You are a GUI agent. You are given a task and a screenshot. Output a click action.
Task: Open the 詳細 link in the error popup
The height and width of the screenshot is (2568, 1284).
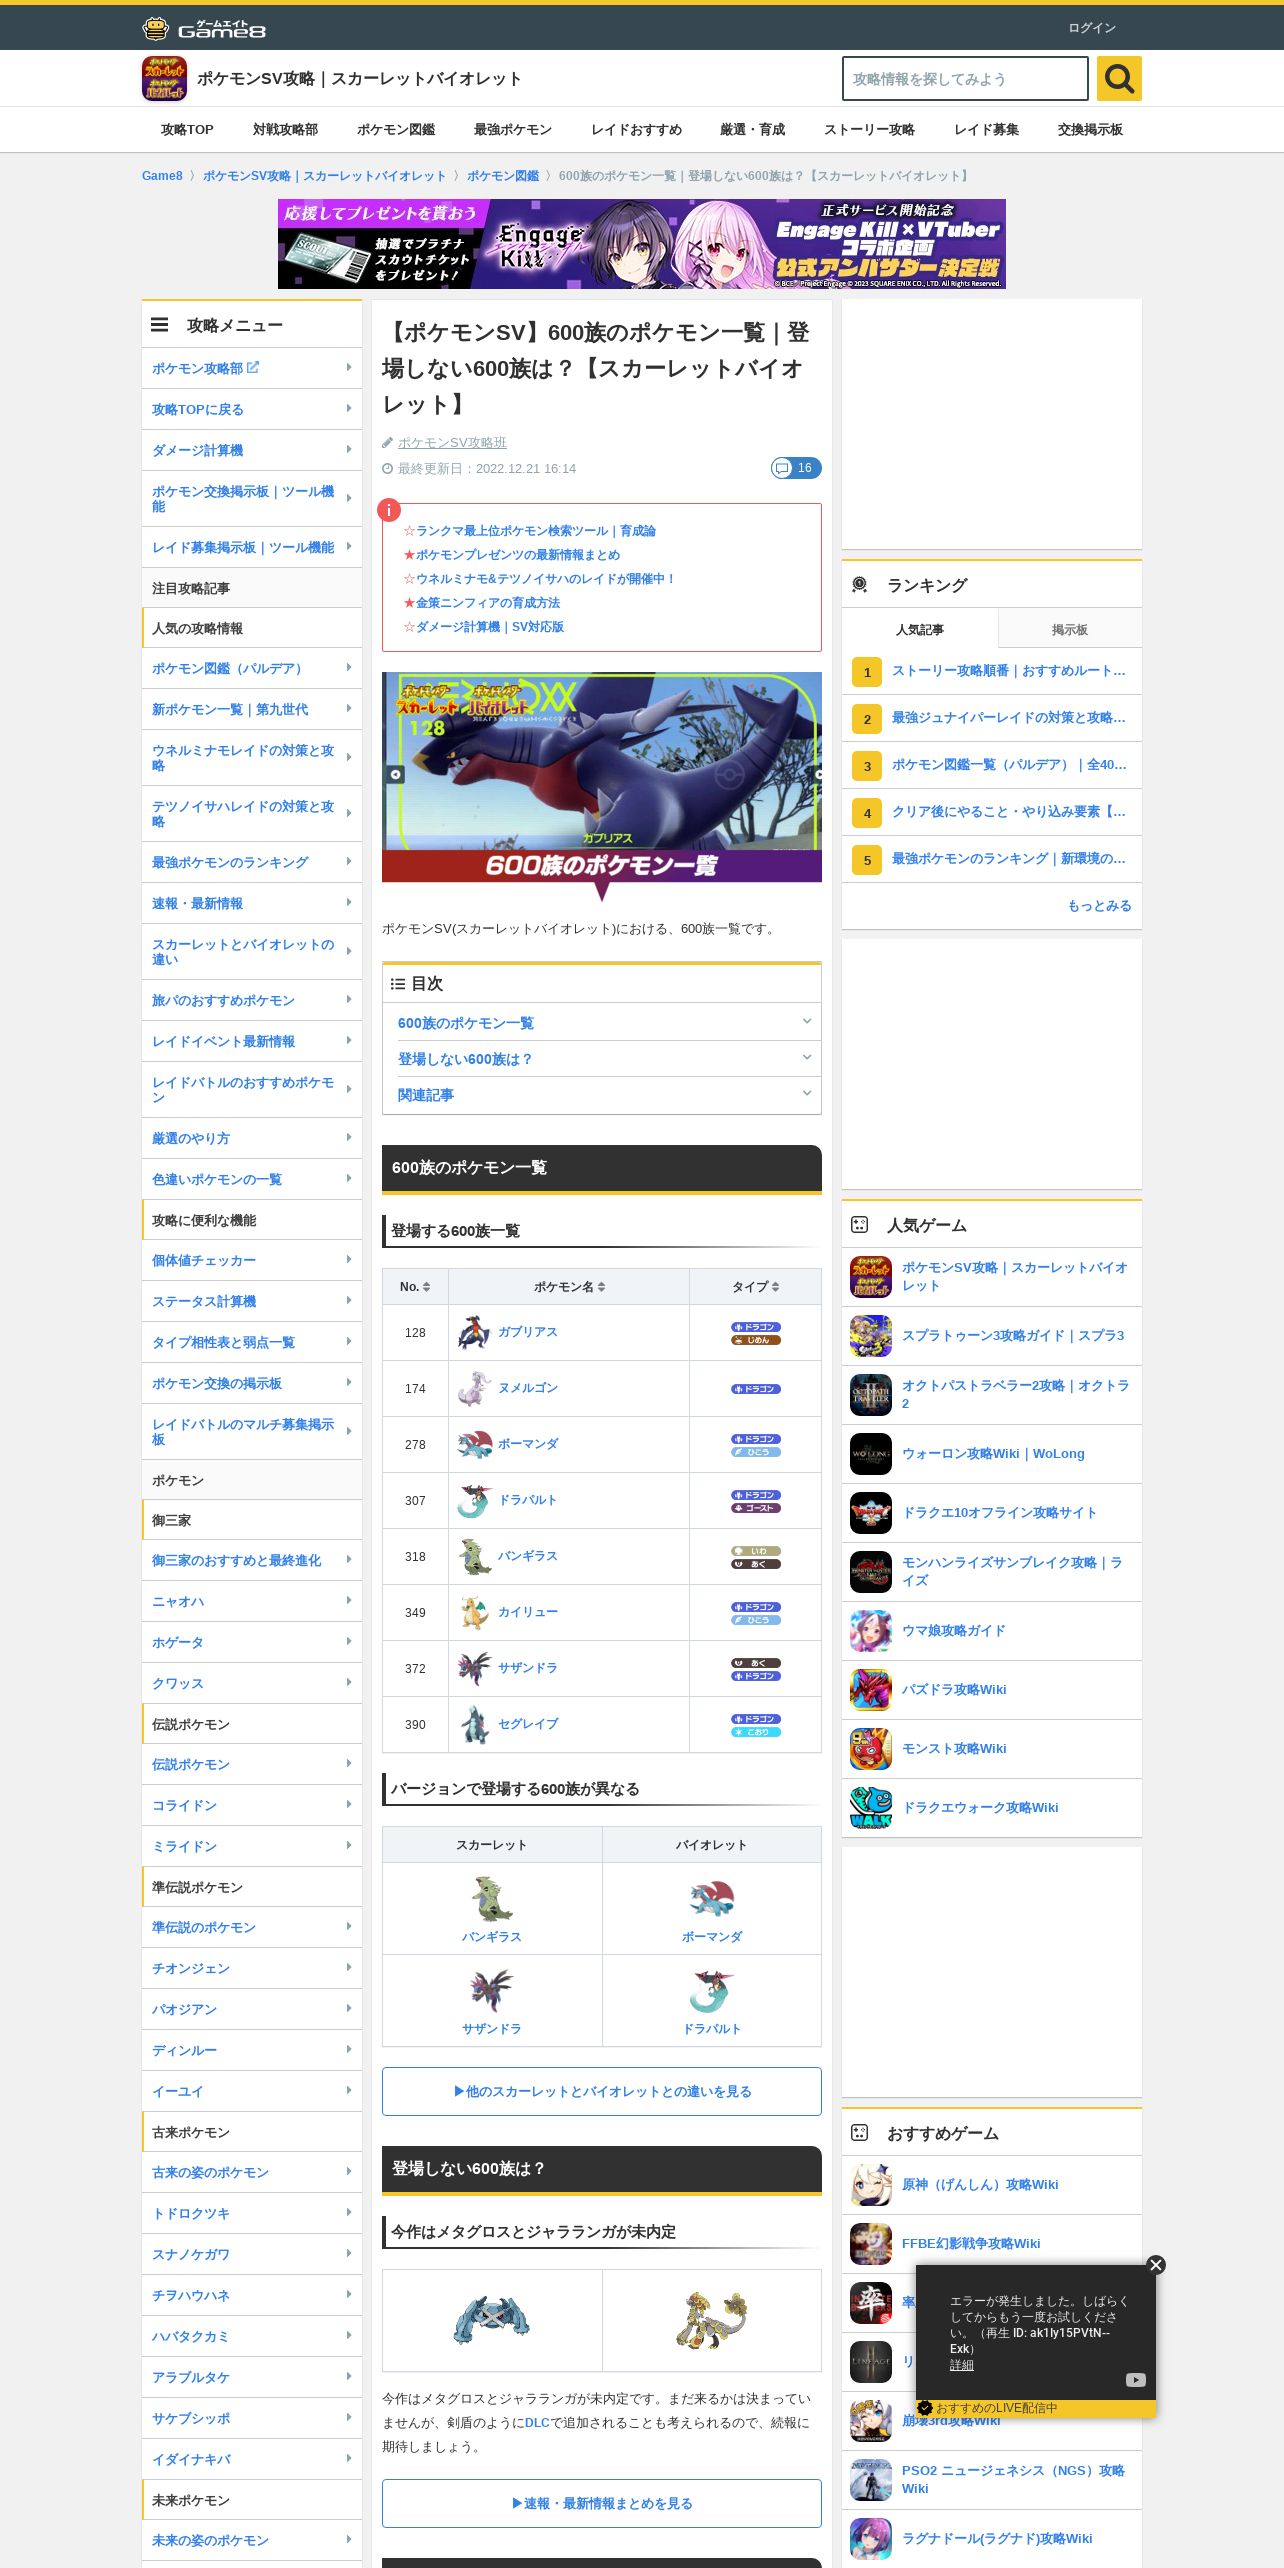tap(961, 2364)
